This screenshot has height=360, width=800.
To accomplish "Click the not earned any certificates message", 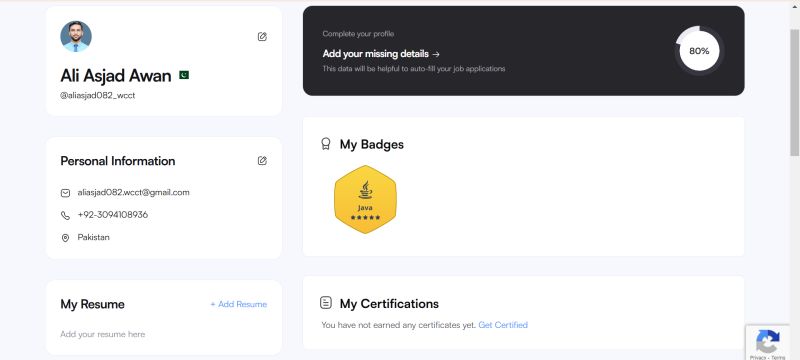I will click(x=399, y=325).
